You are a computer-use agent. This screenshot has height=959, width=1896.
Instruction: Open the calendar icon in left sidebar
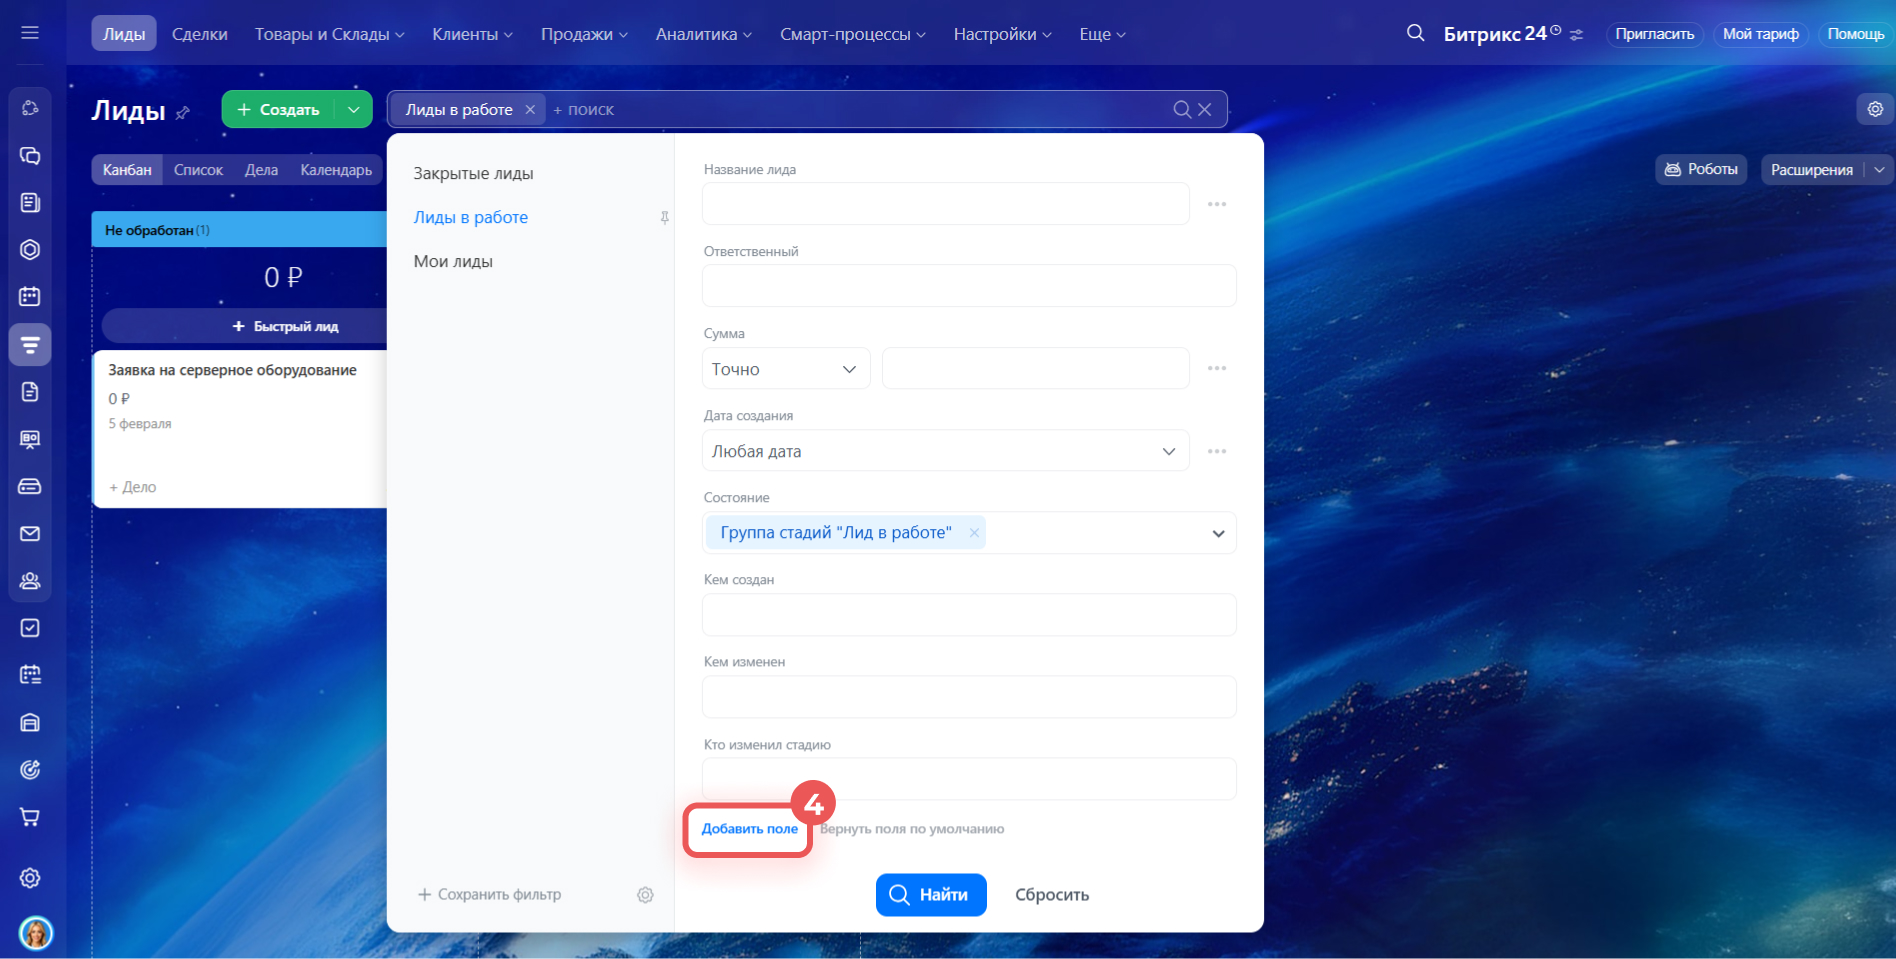coord(30,296)
